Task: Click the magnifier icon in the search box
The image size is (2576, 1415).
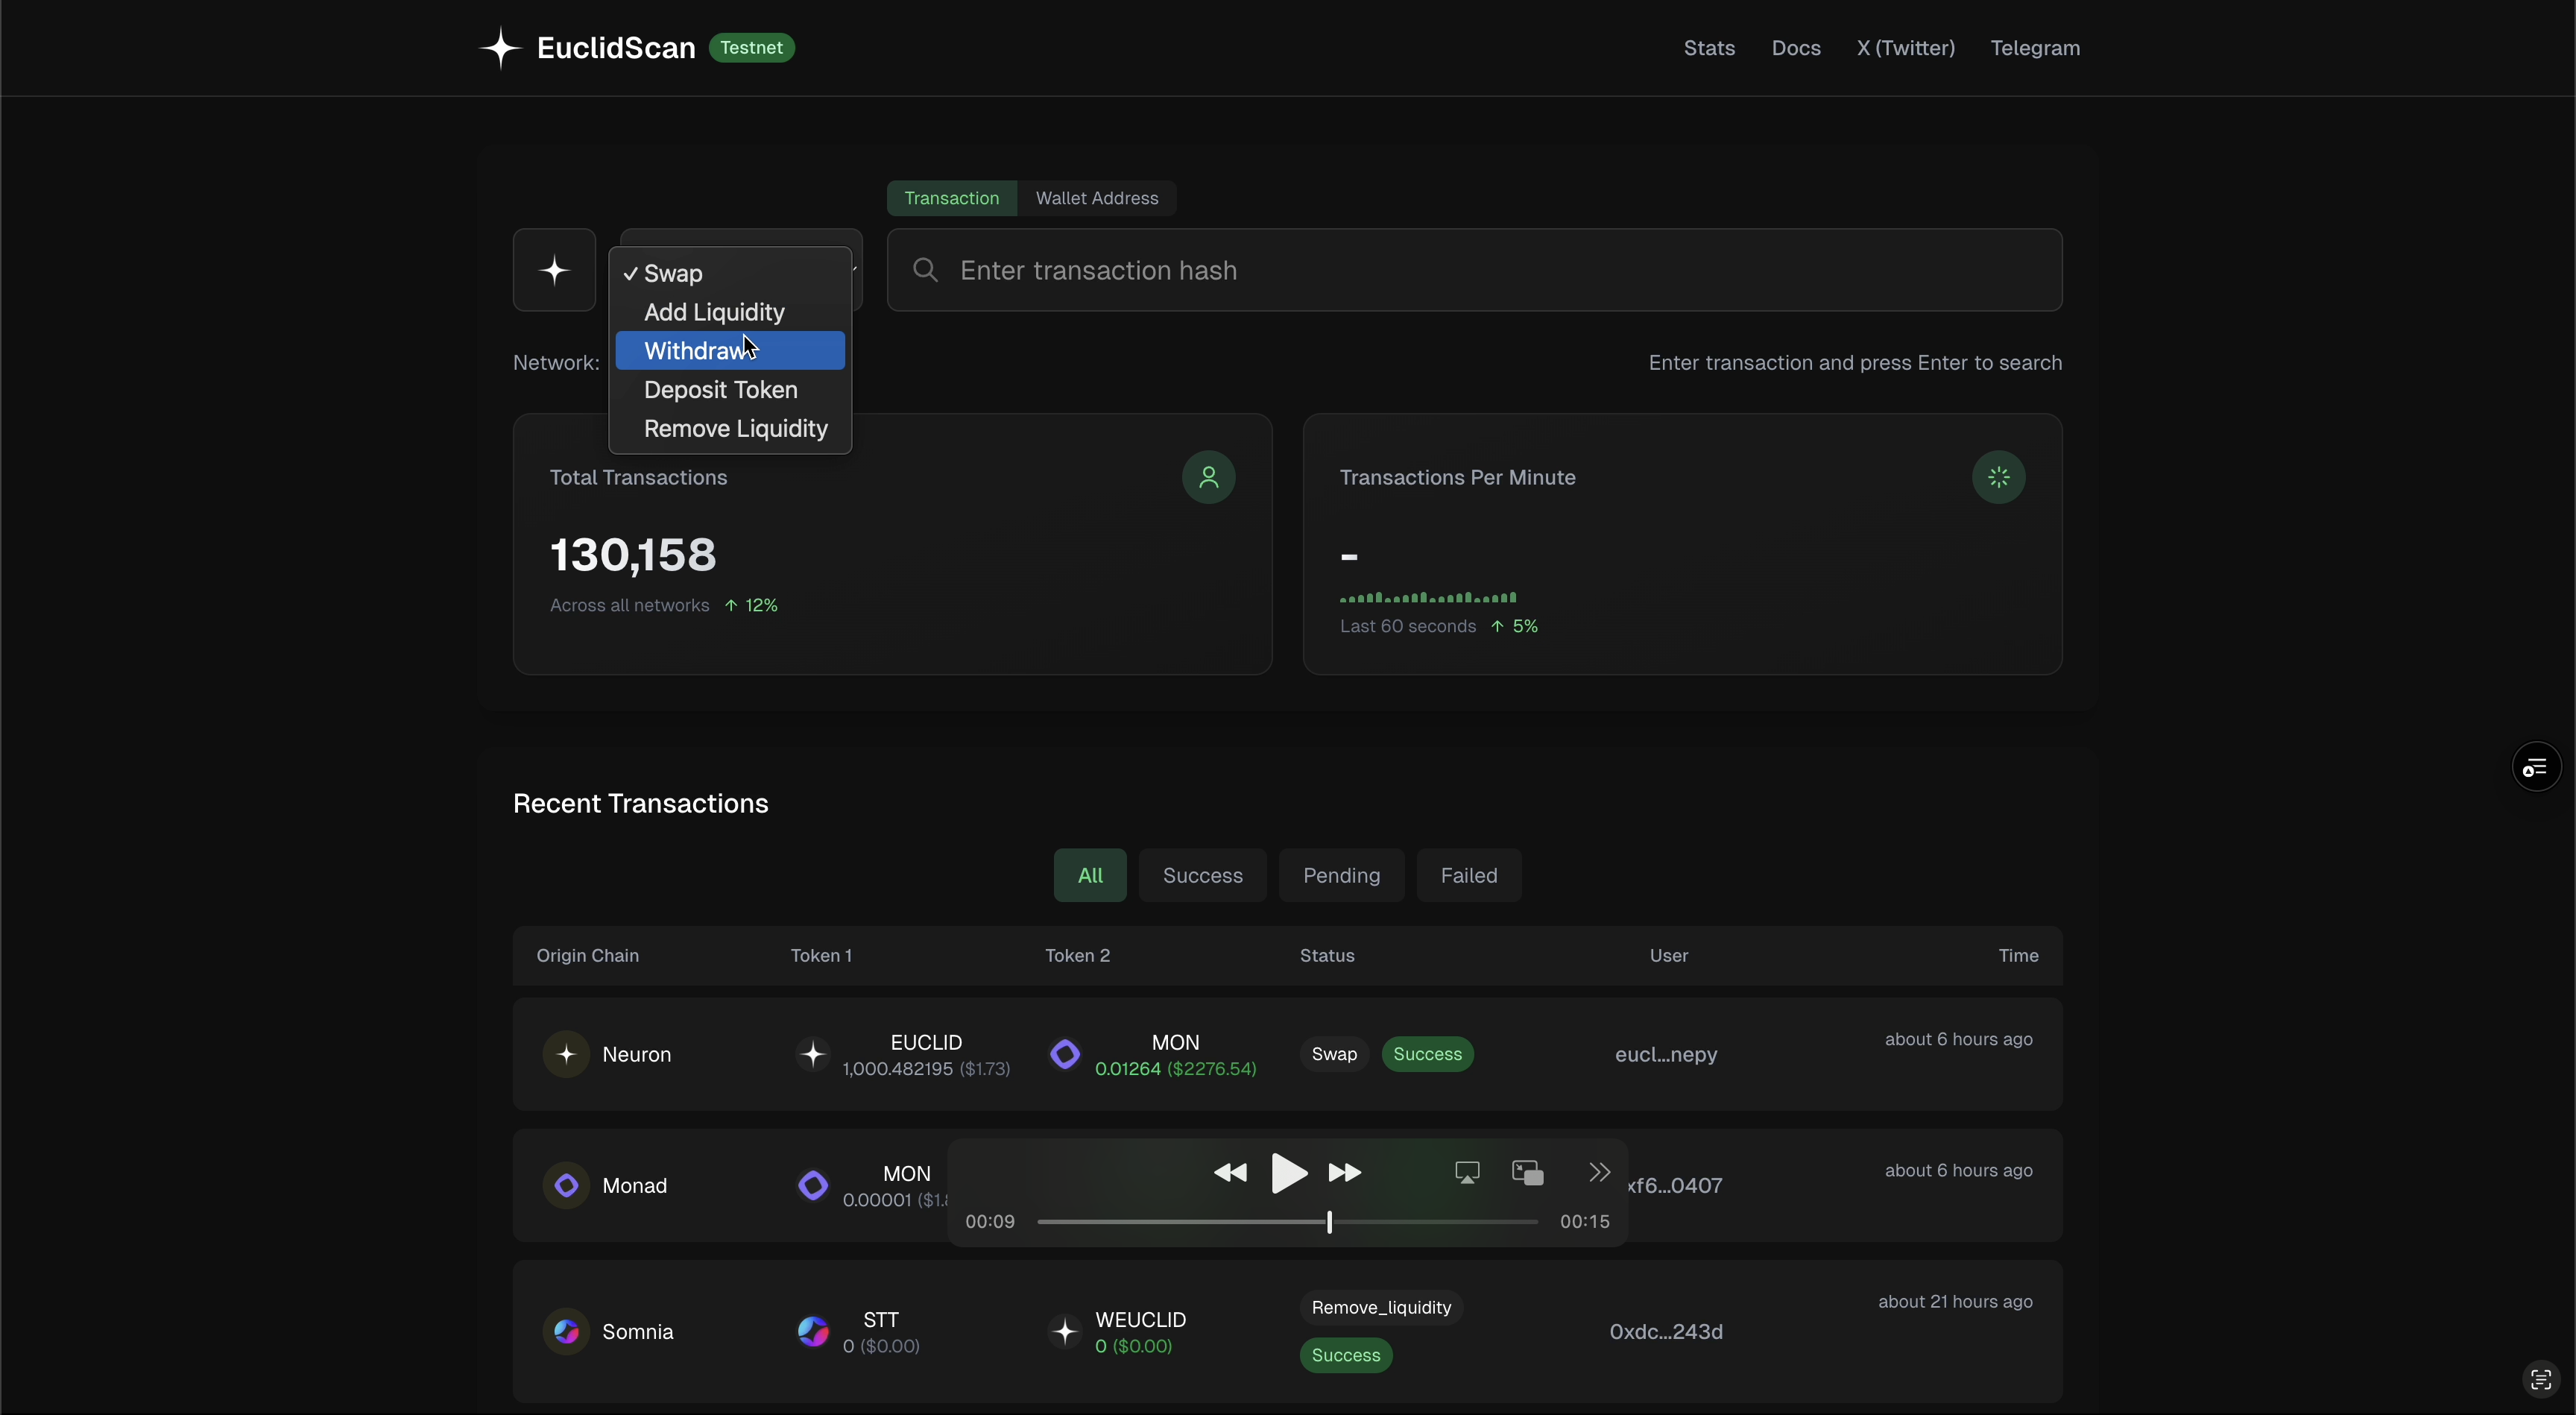Action: coord(926,270)
